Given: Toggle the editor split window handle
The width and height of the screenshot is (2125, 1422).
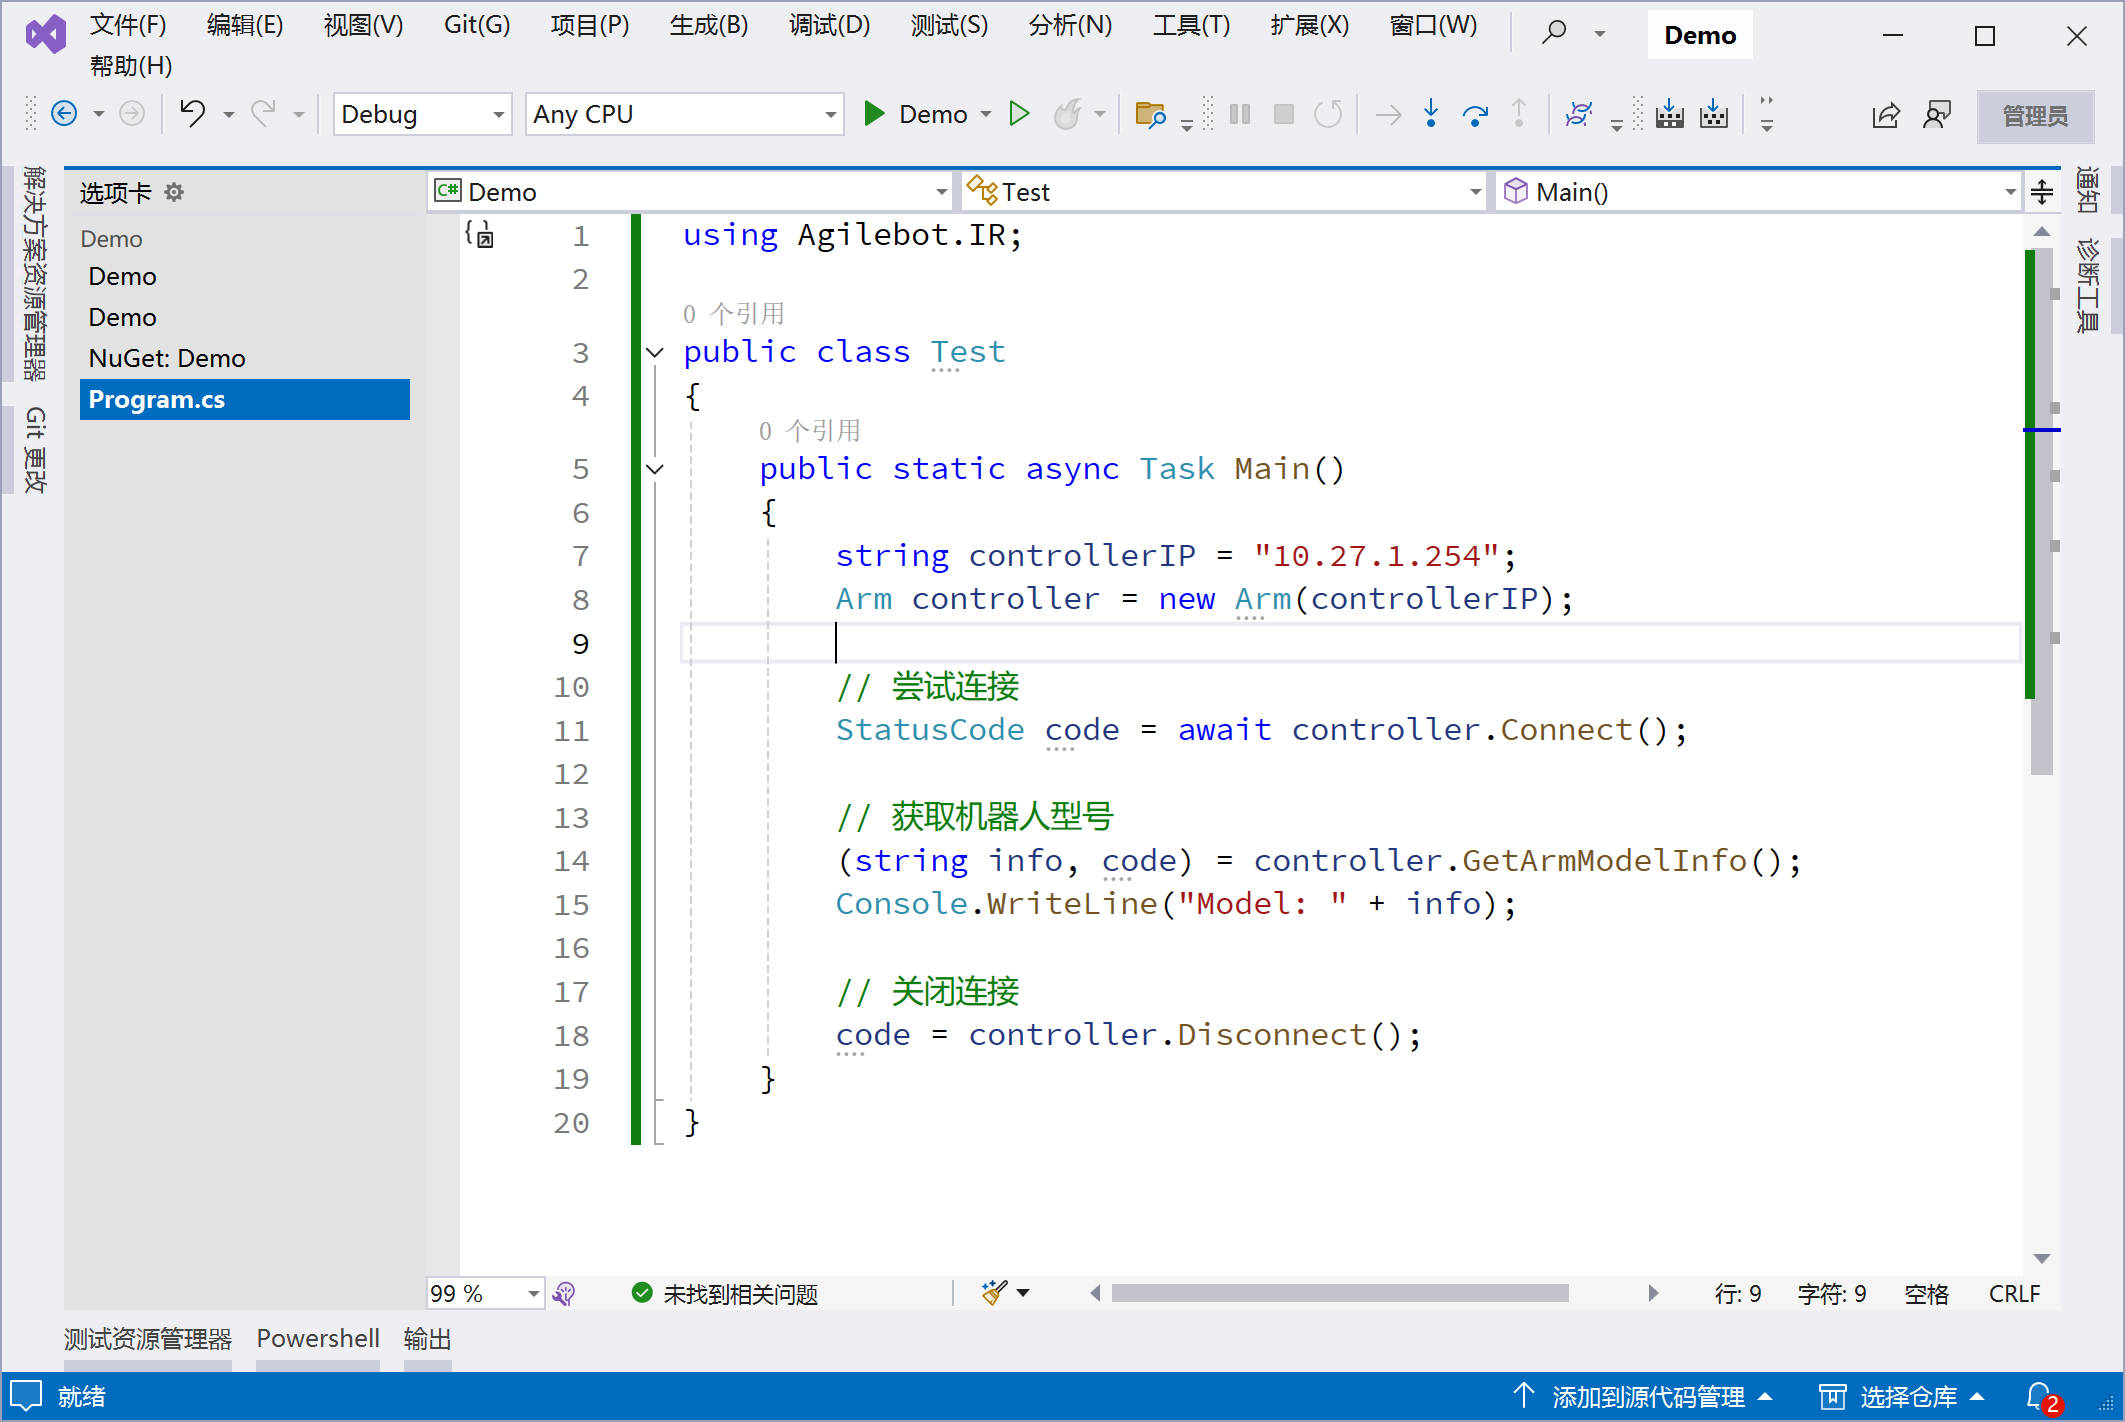Looking at the screenshot, I should pyautogui.click(x=2042, y=192).
